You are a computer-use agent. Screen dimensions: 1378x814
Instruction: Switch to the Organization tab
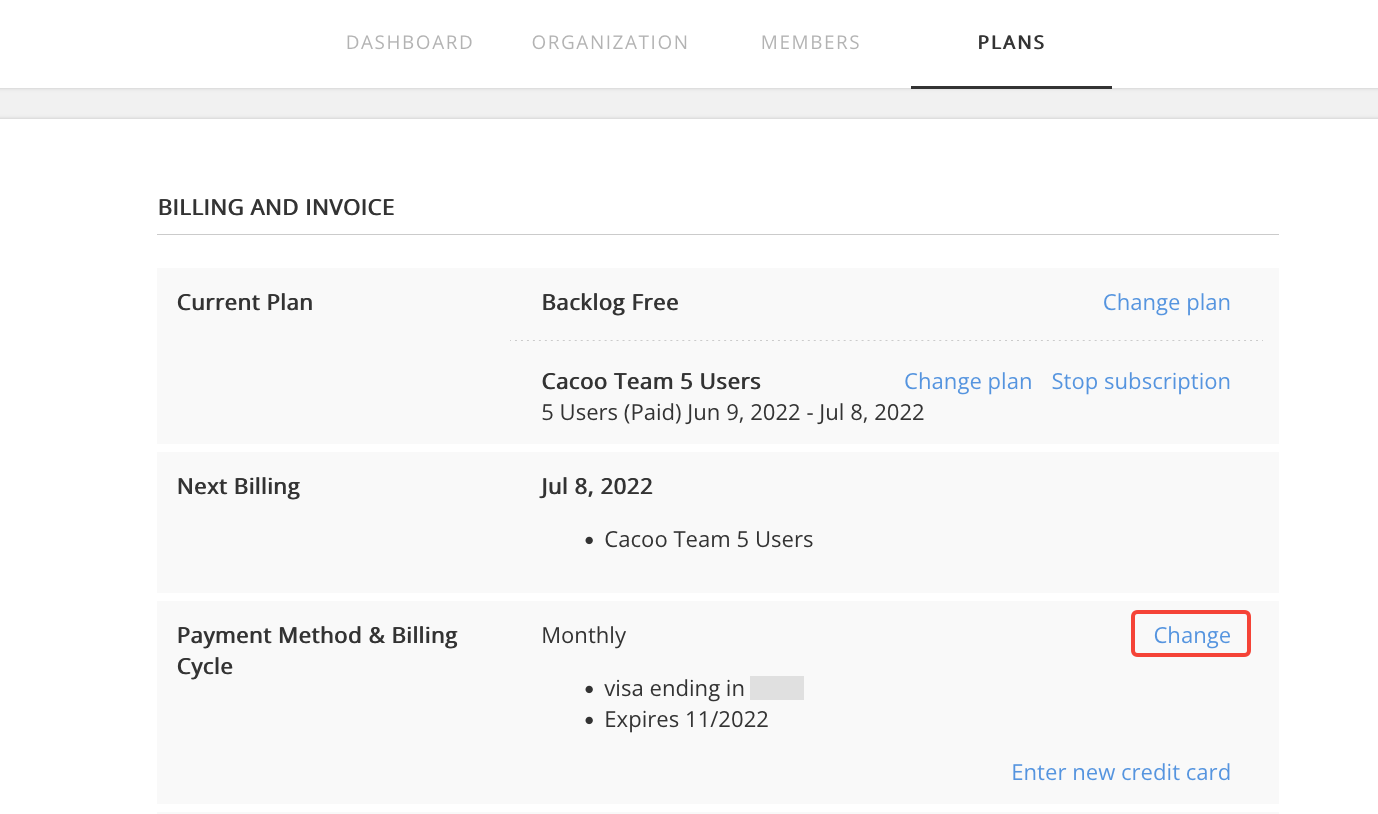[610, 43]
